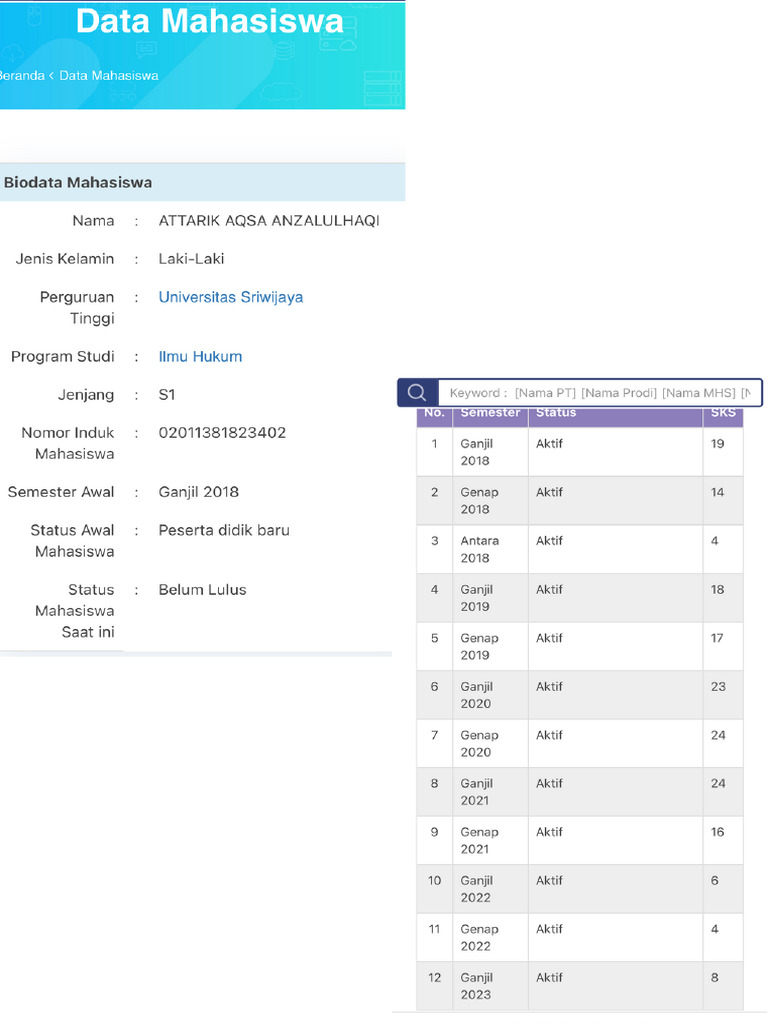
Task: Click the Belum Lulus status value
Action: [202, 590]
